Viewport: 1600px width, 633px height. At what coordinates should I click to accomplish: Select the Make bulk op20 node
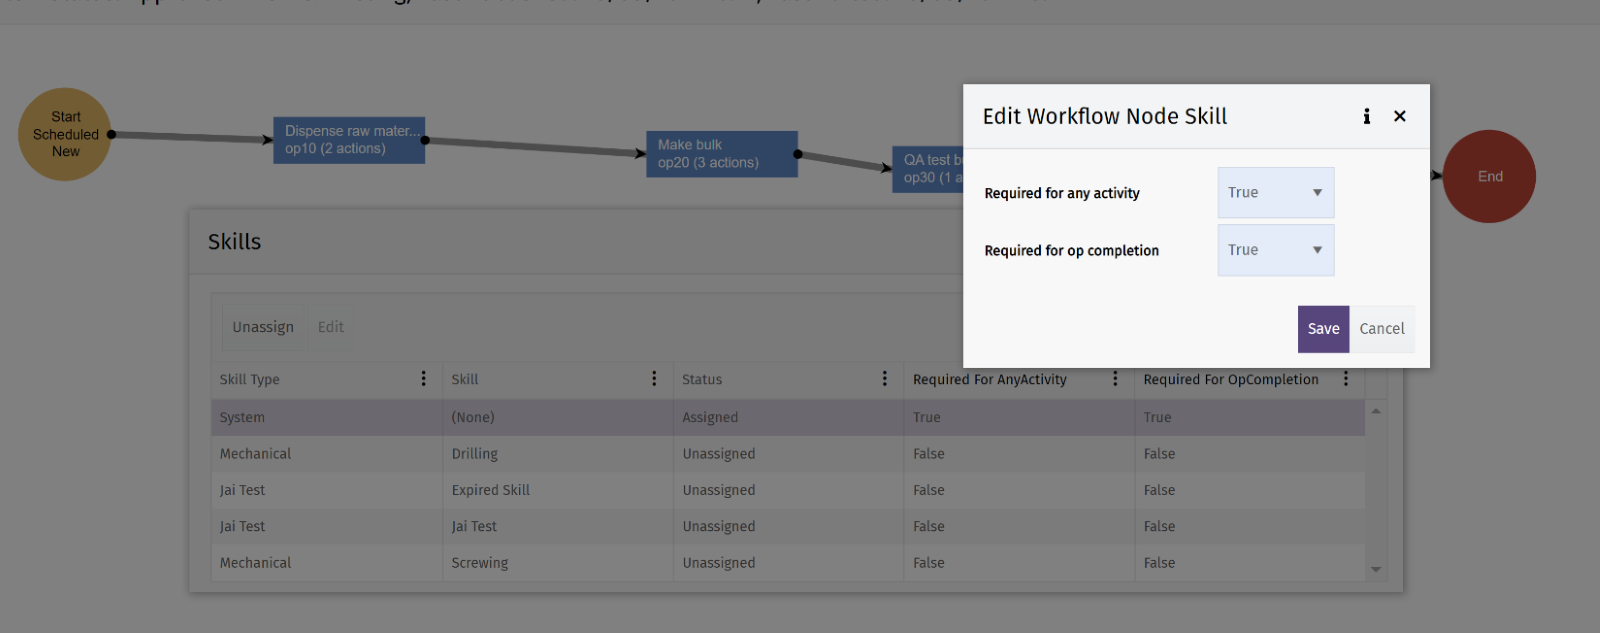click(x=722, y=154)
